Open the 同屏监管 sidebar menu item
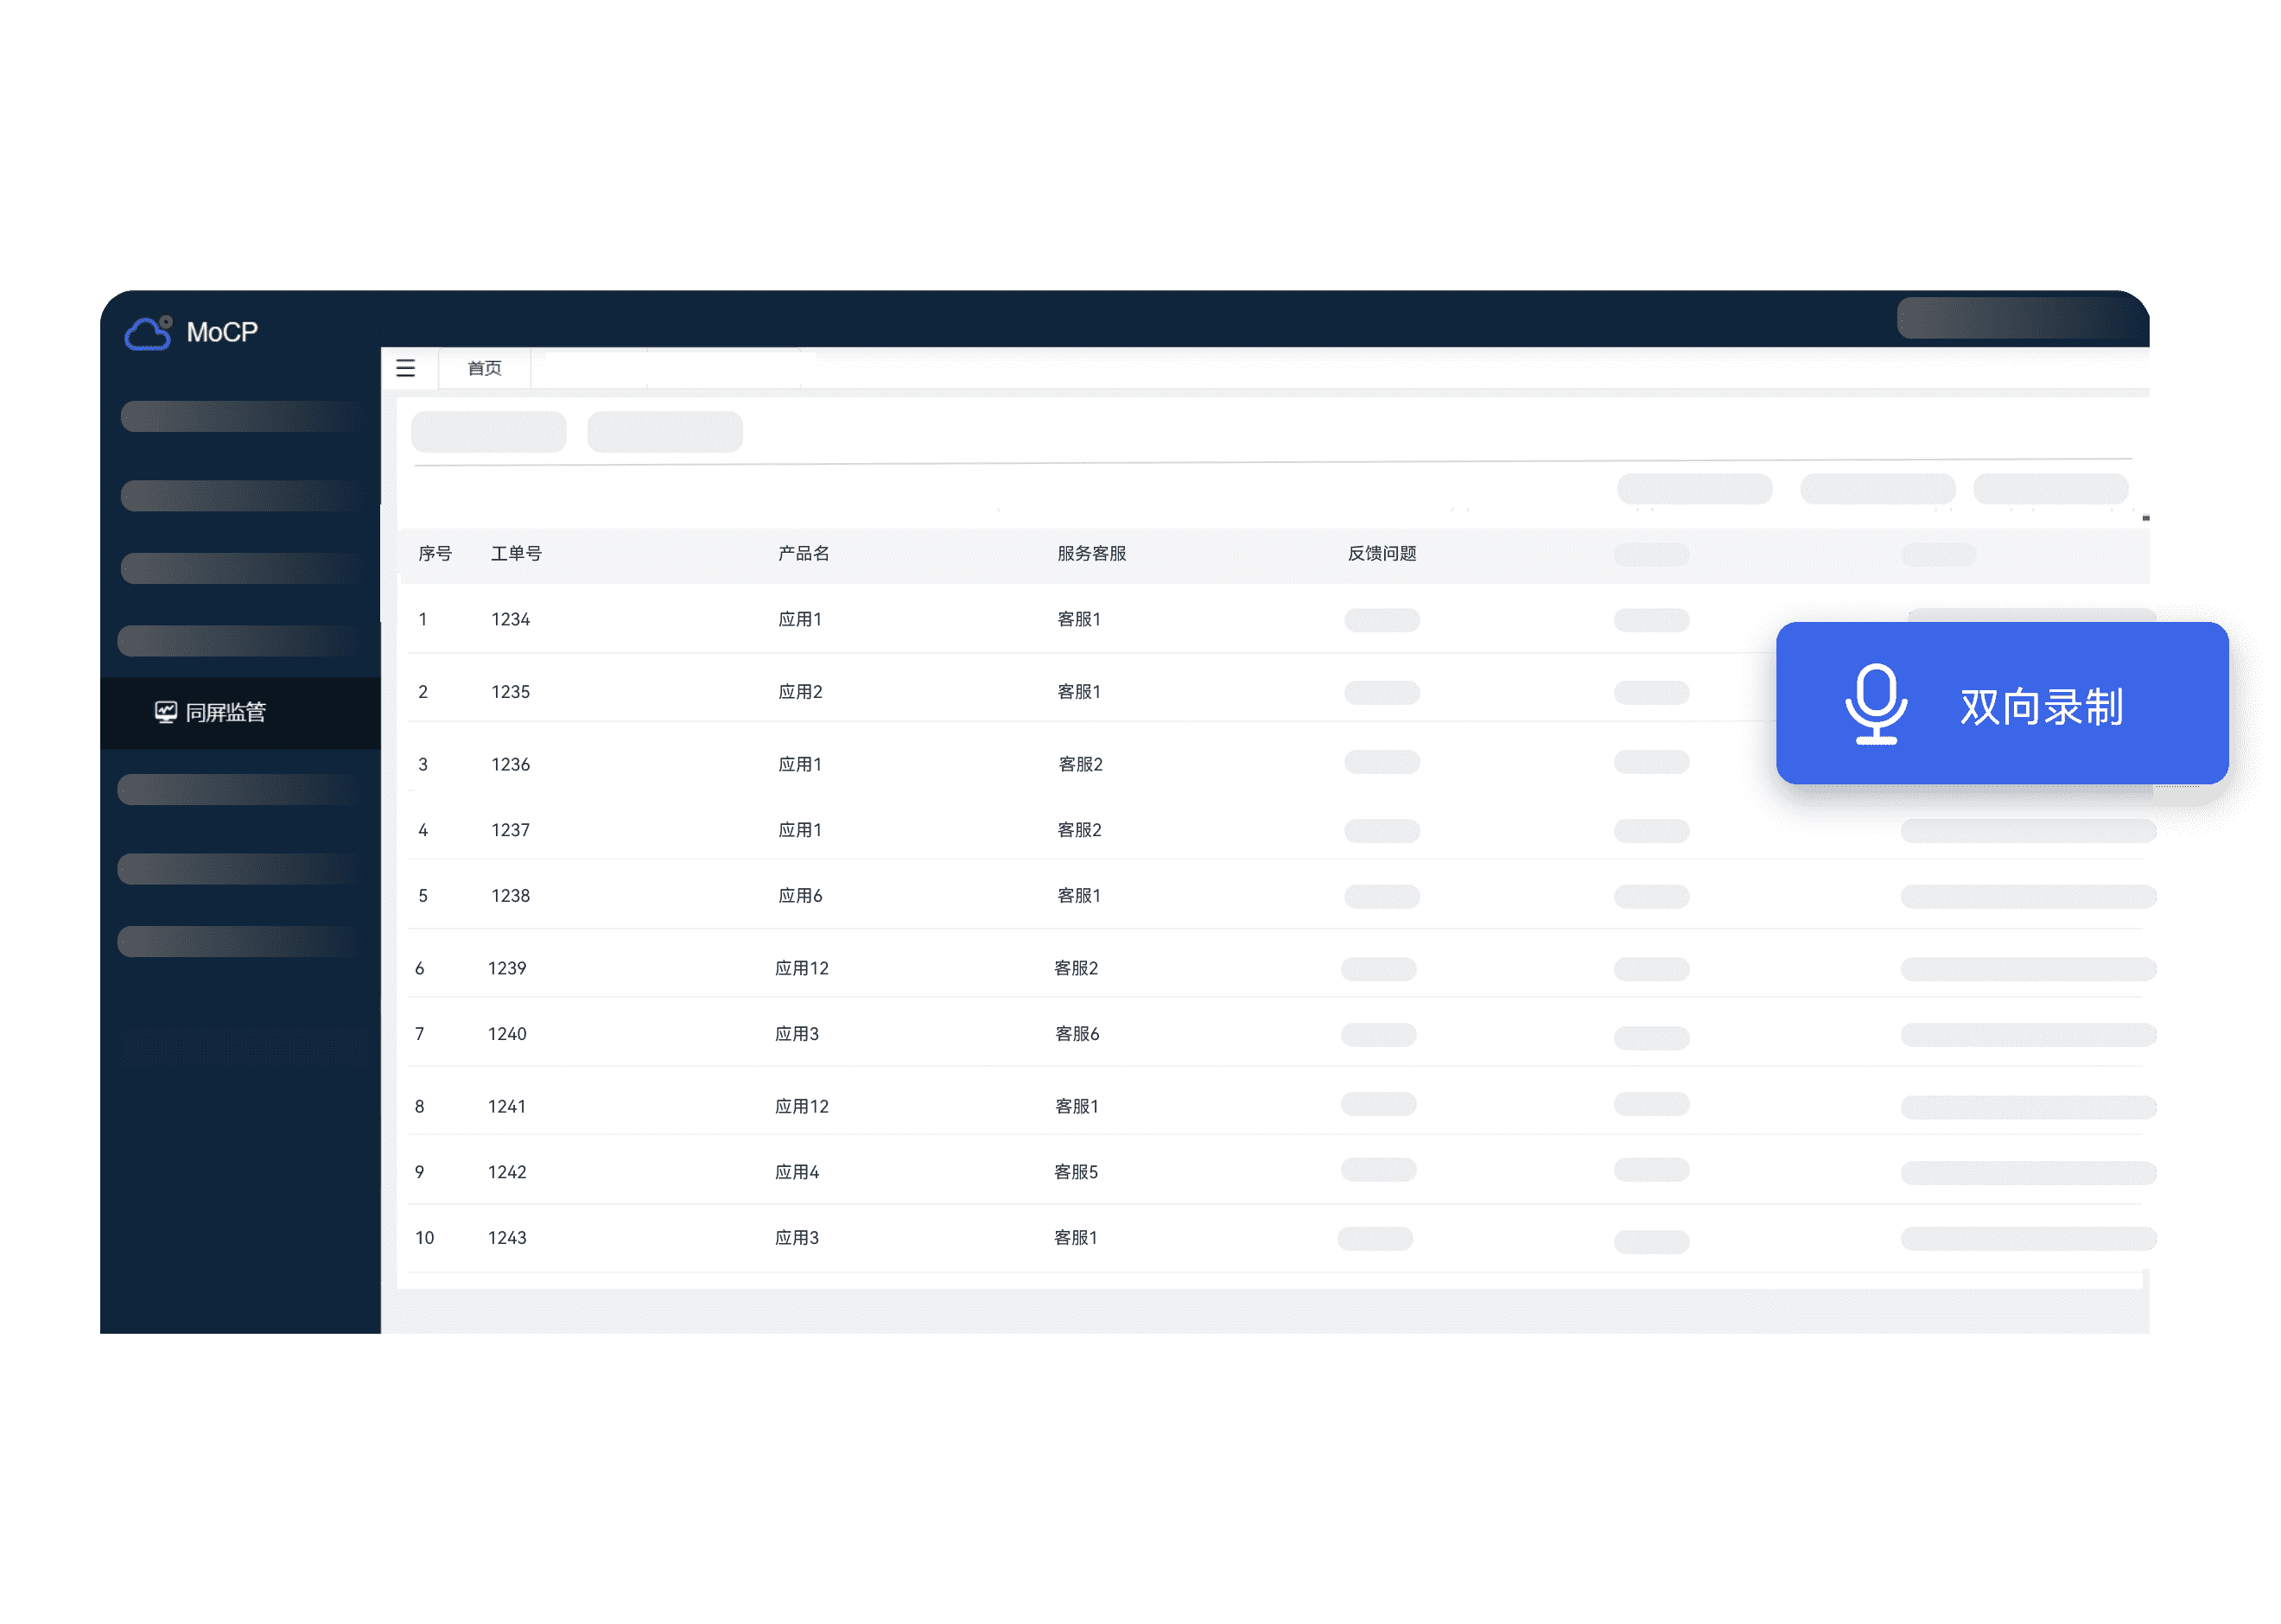This screenshot has width=2281, height=1624. [225, 712]
